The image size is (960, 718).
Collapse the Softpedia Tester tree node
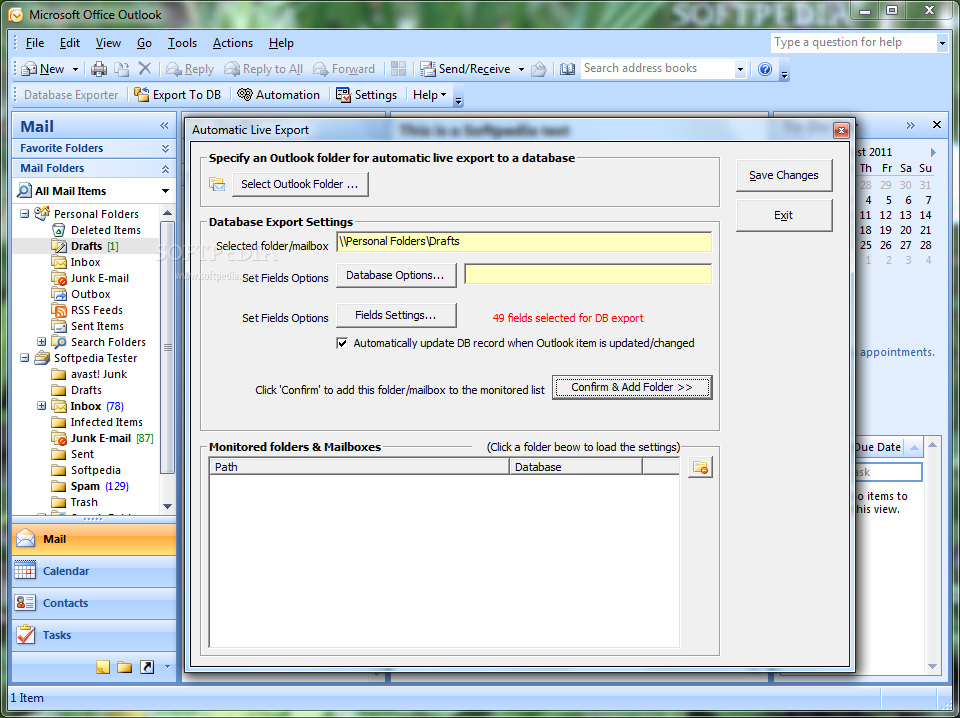tap(24, 357)
